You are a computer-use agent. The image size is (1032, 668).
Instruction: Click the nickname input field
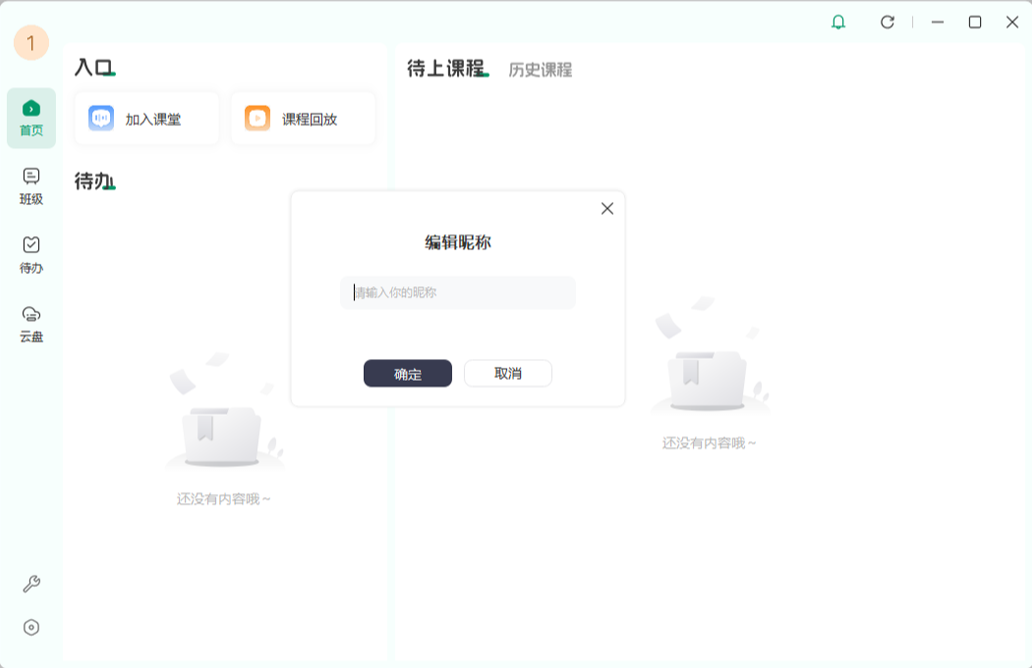[x=457, y=292]
